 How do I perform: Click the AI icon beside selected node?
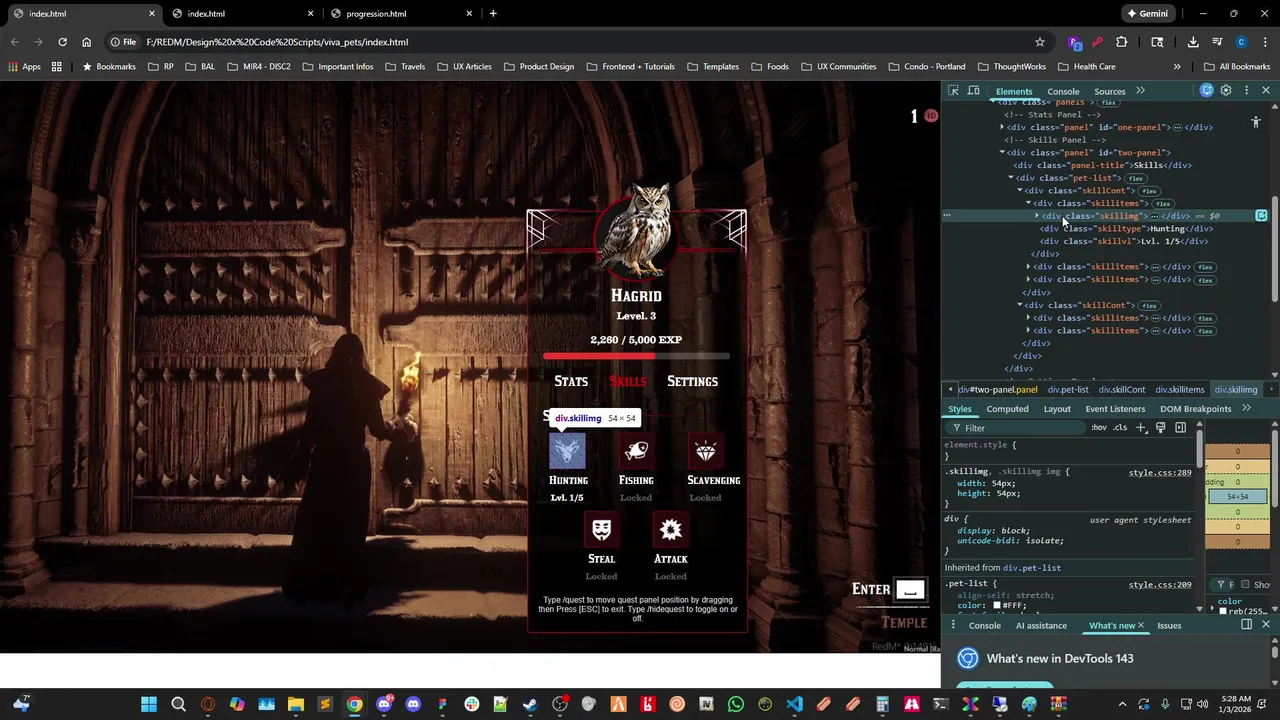point(1261,216)
